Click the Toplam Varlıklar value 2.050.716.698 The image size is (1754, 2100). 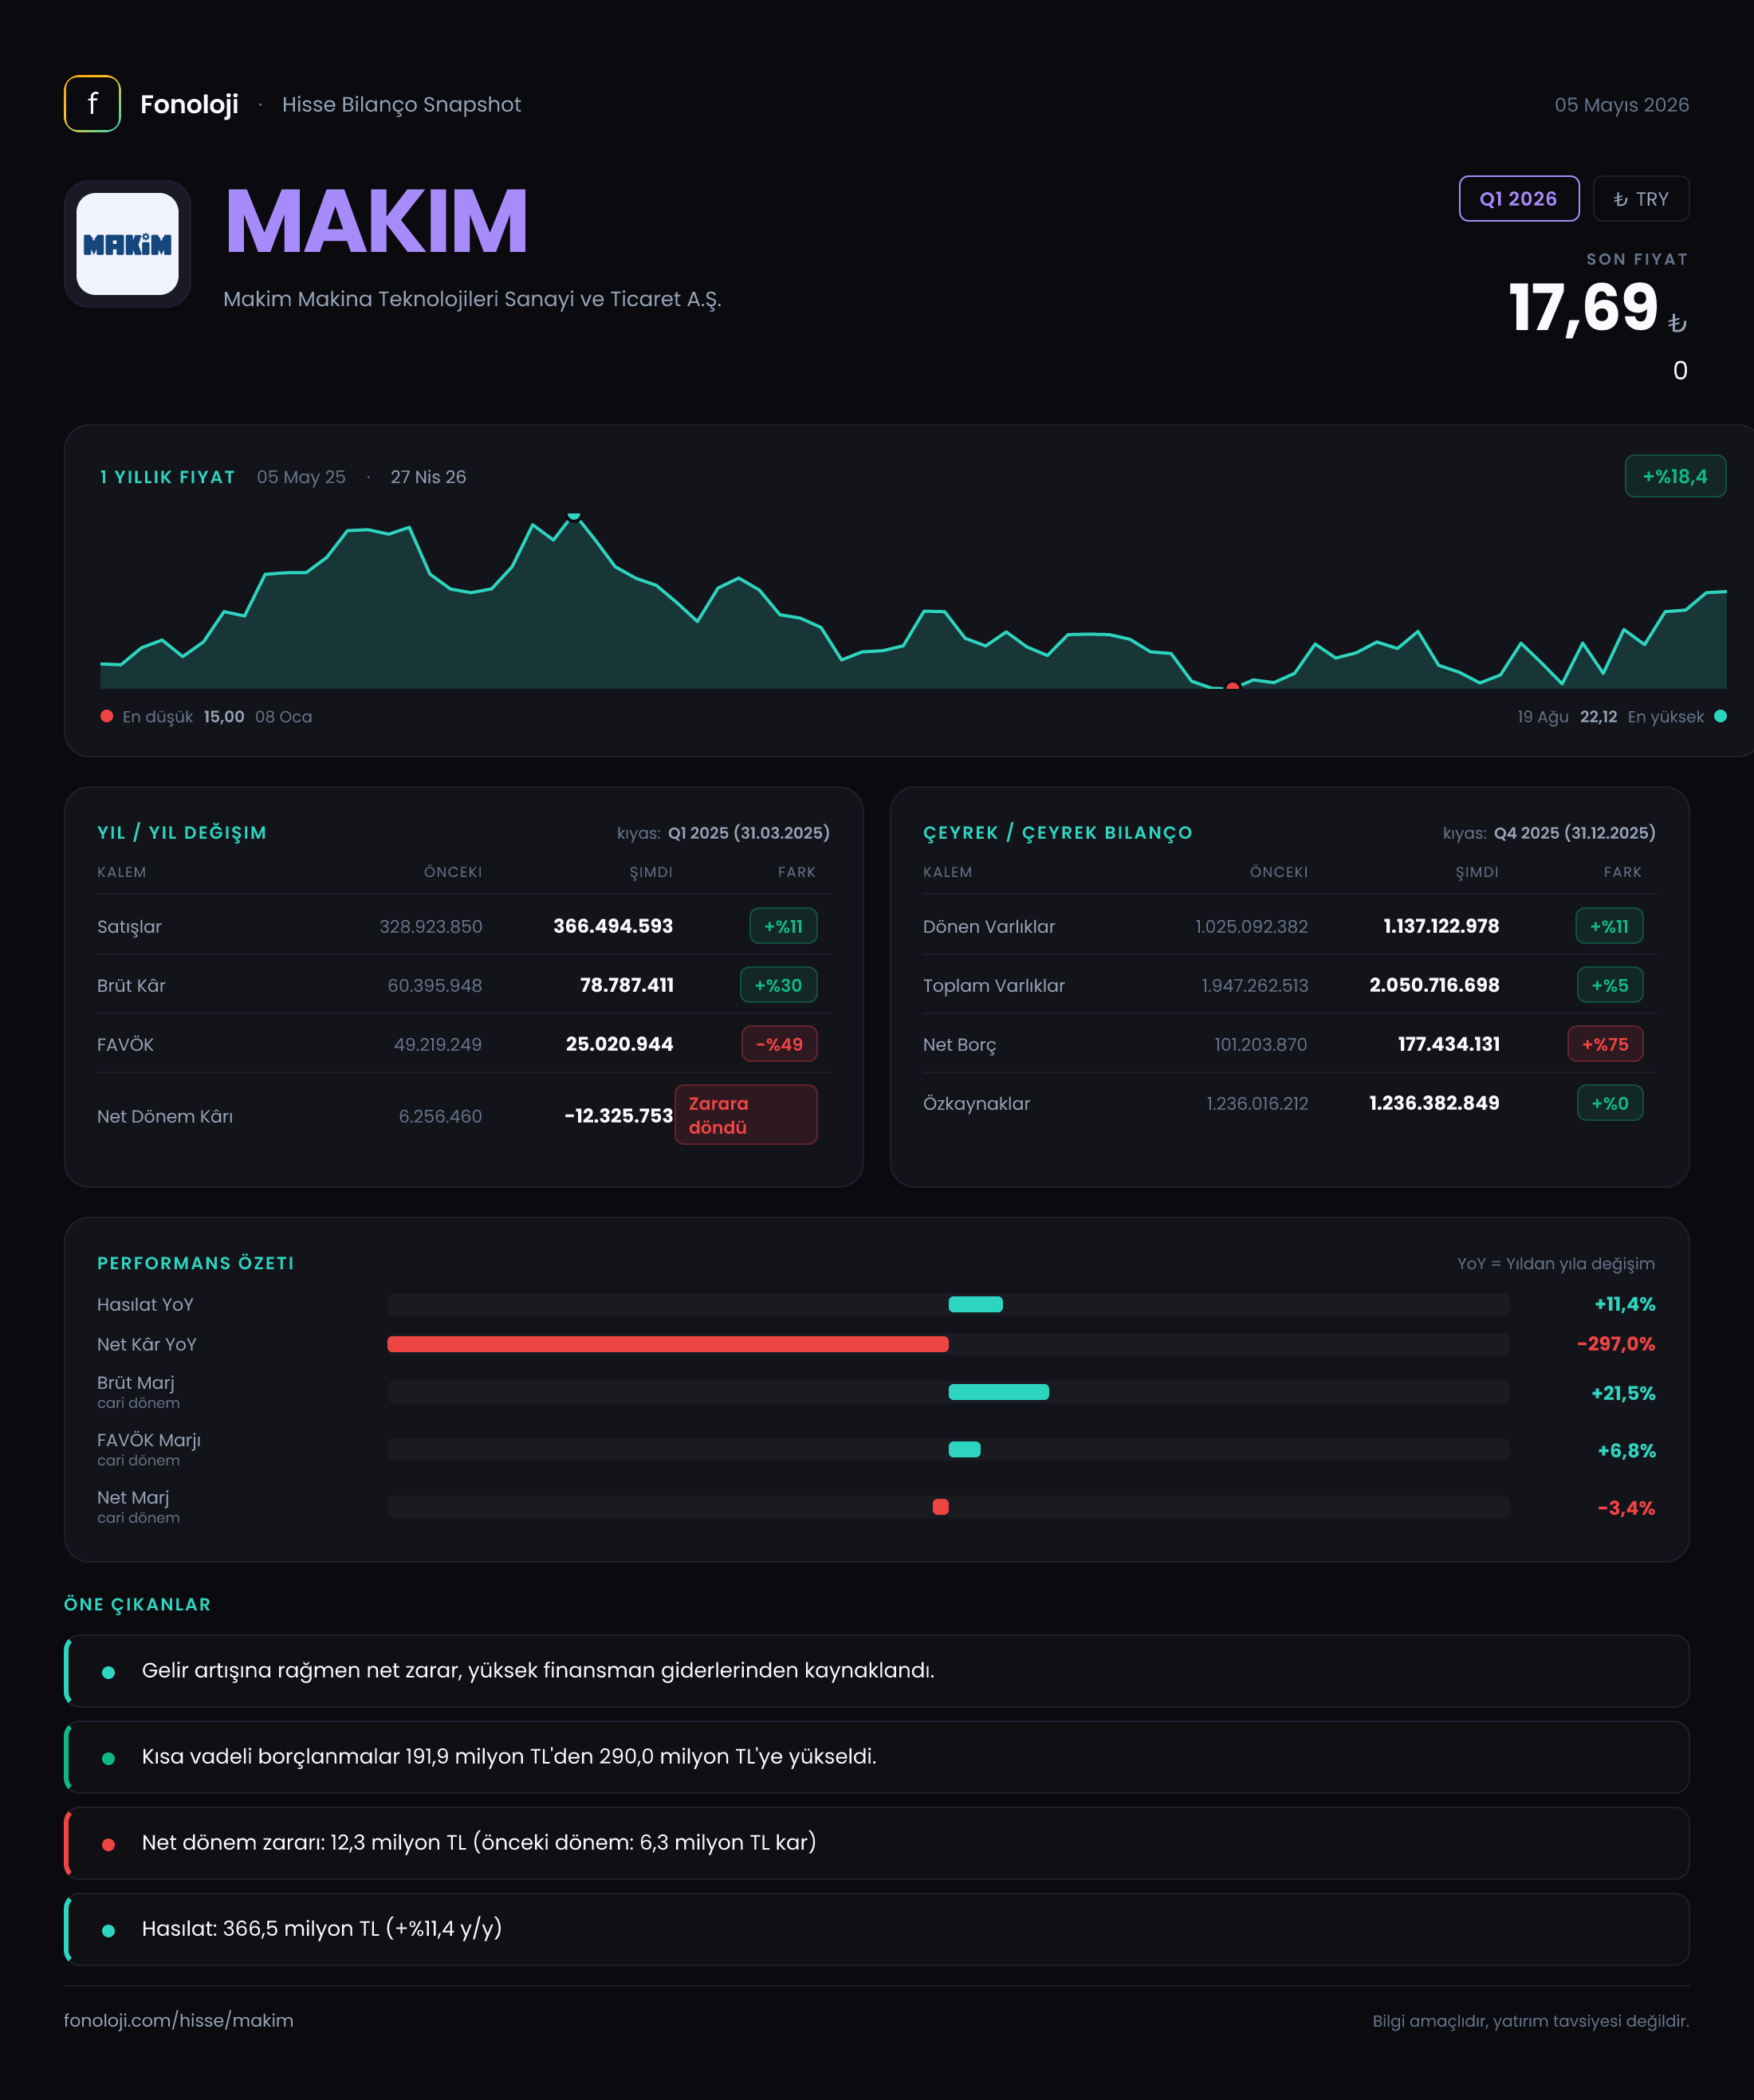1434,985
